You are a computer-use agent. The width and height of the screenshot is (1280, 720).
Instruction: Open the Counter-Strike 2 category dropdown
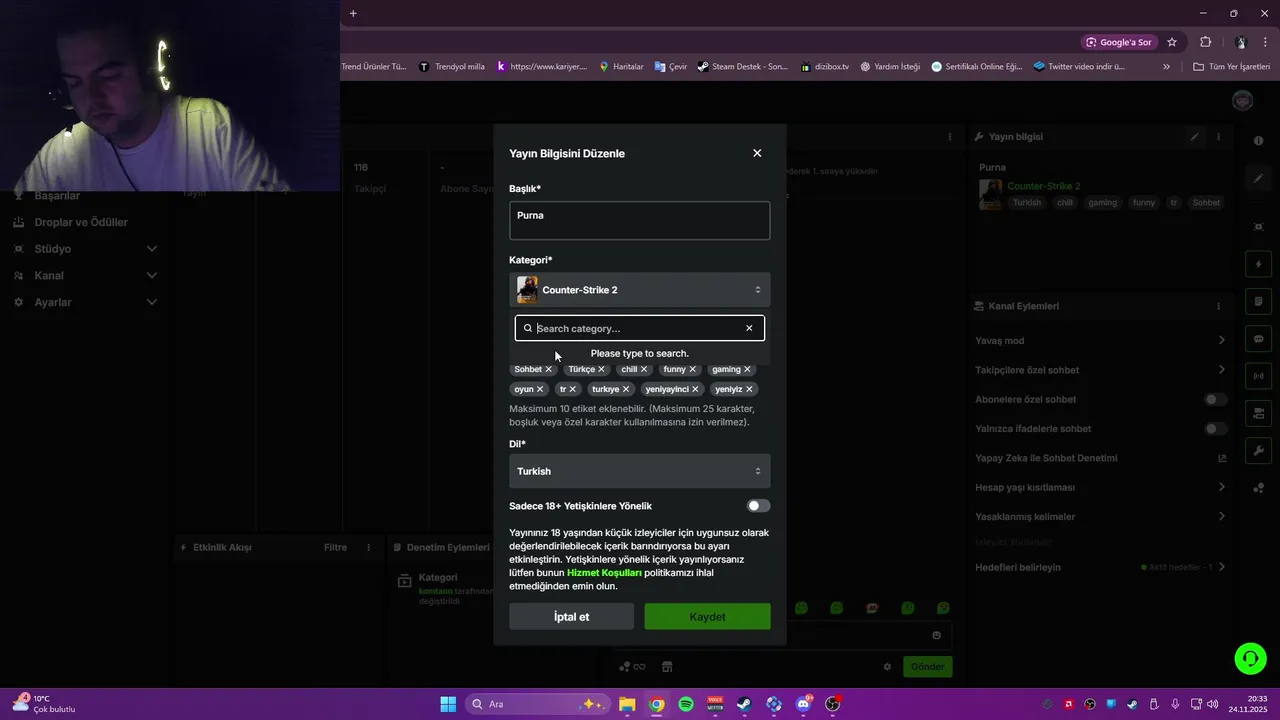(x=640, y=290)
